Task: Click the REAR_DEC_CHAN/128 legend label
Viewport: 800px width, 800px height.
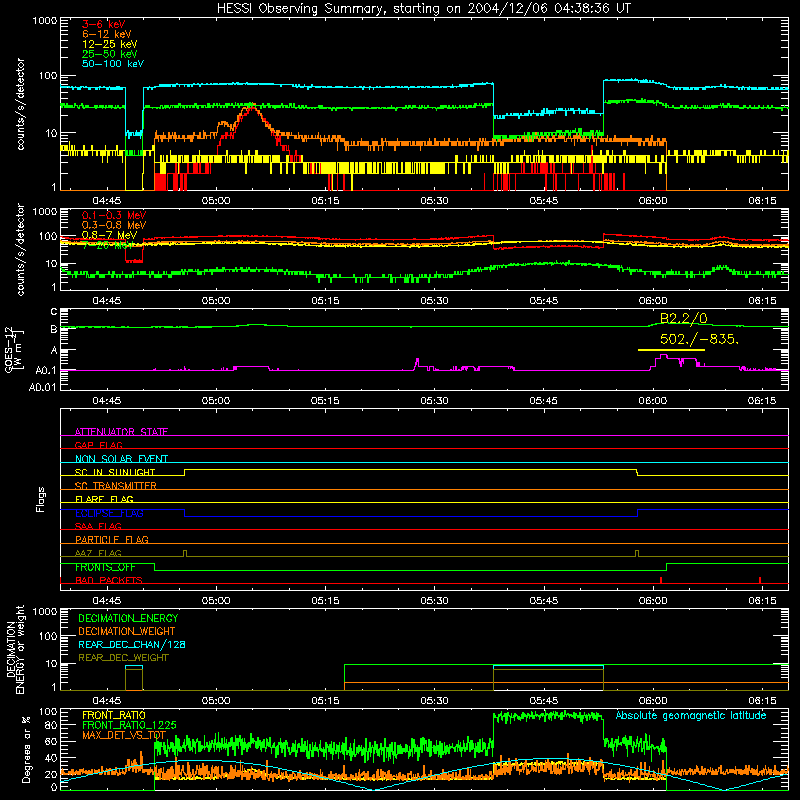Action: [132, 644]
